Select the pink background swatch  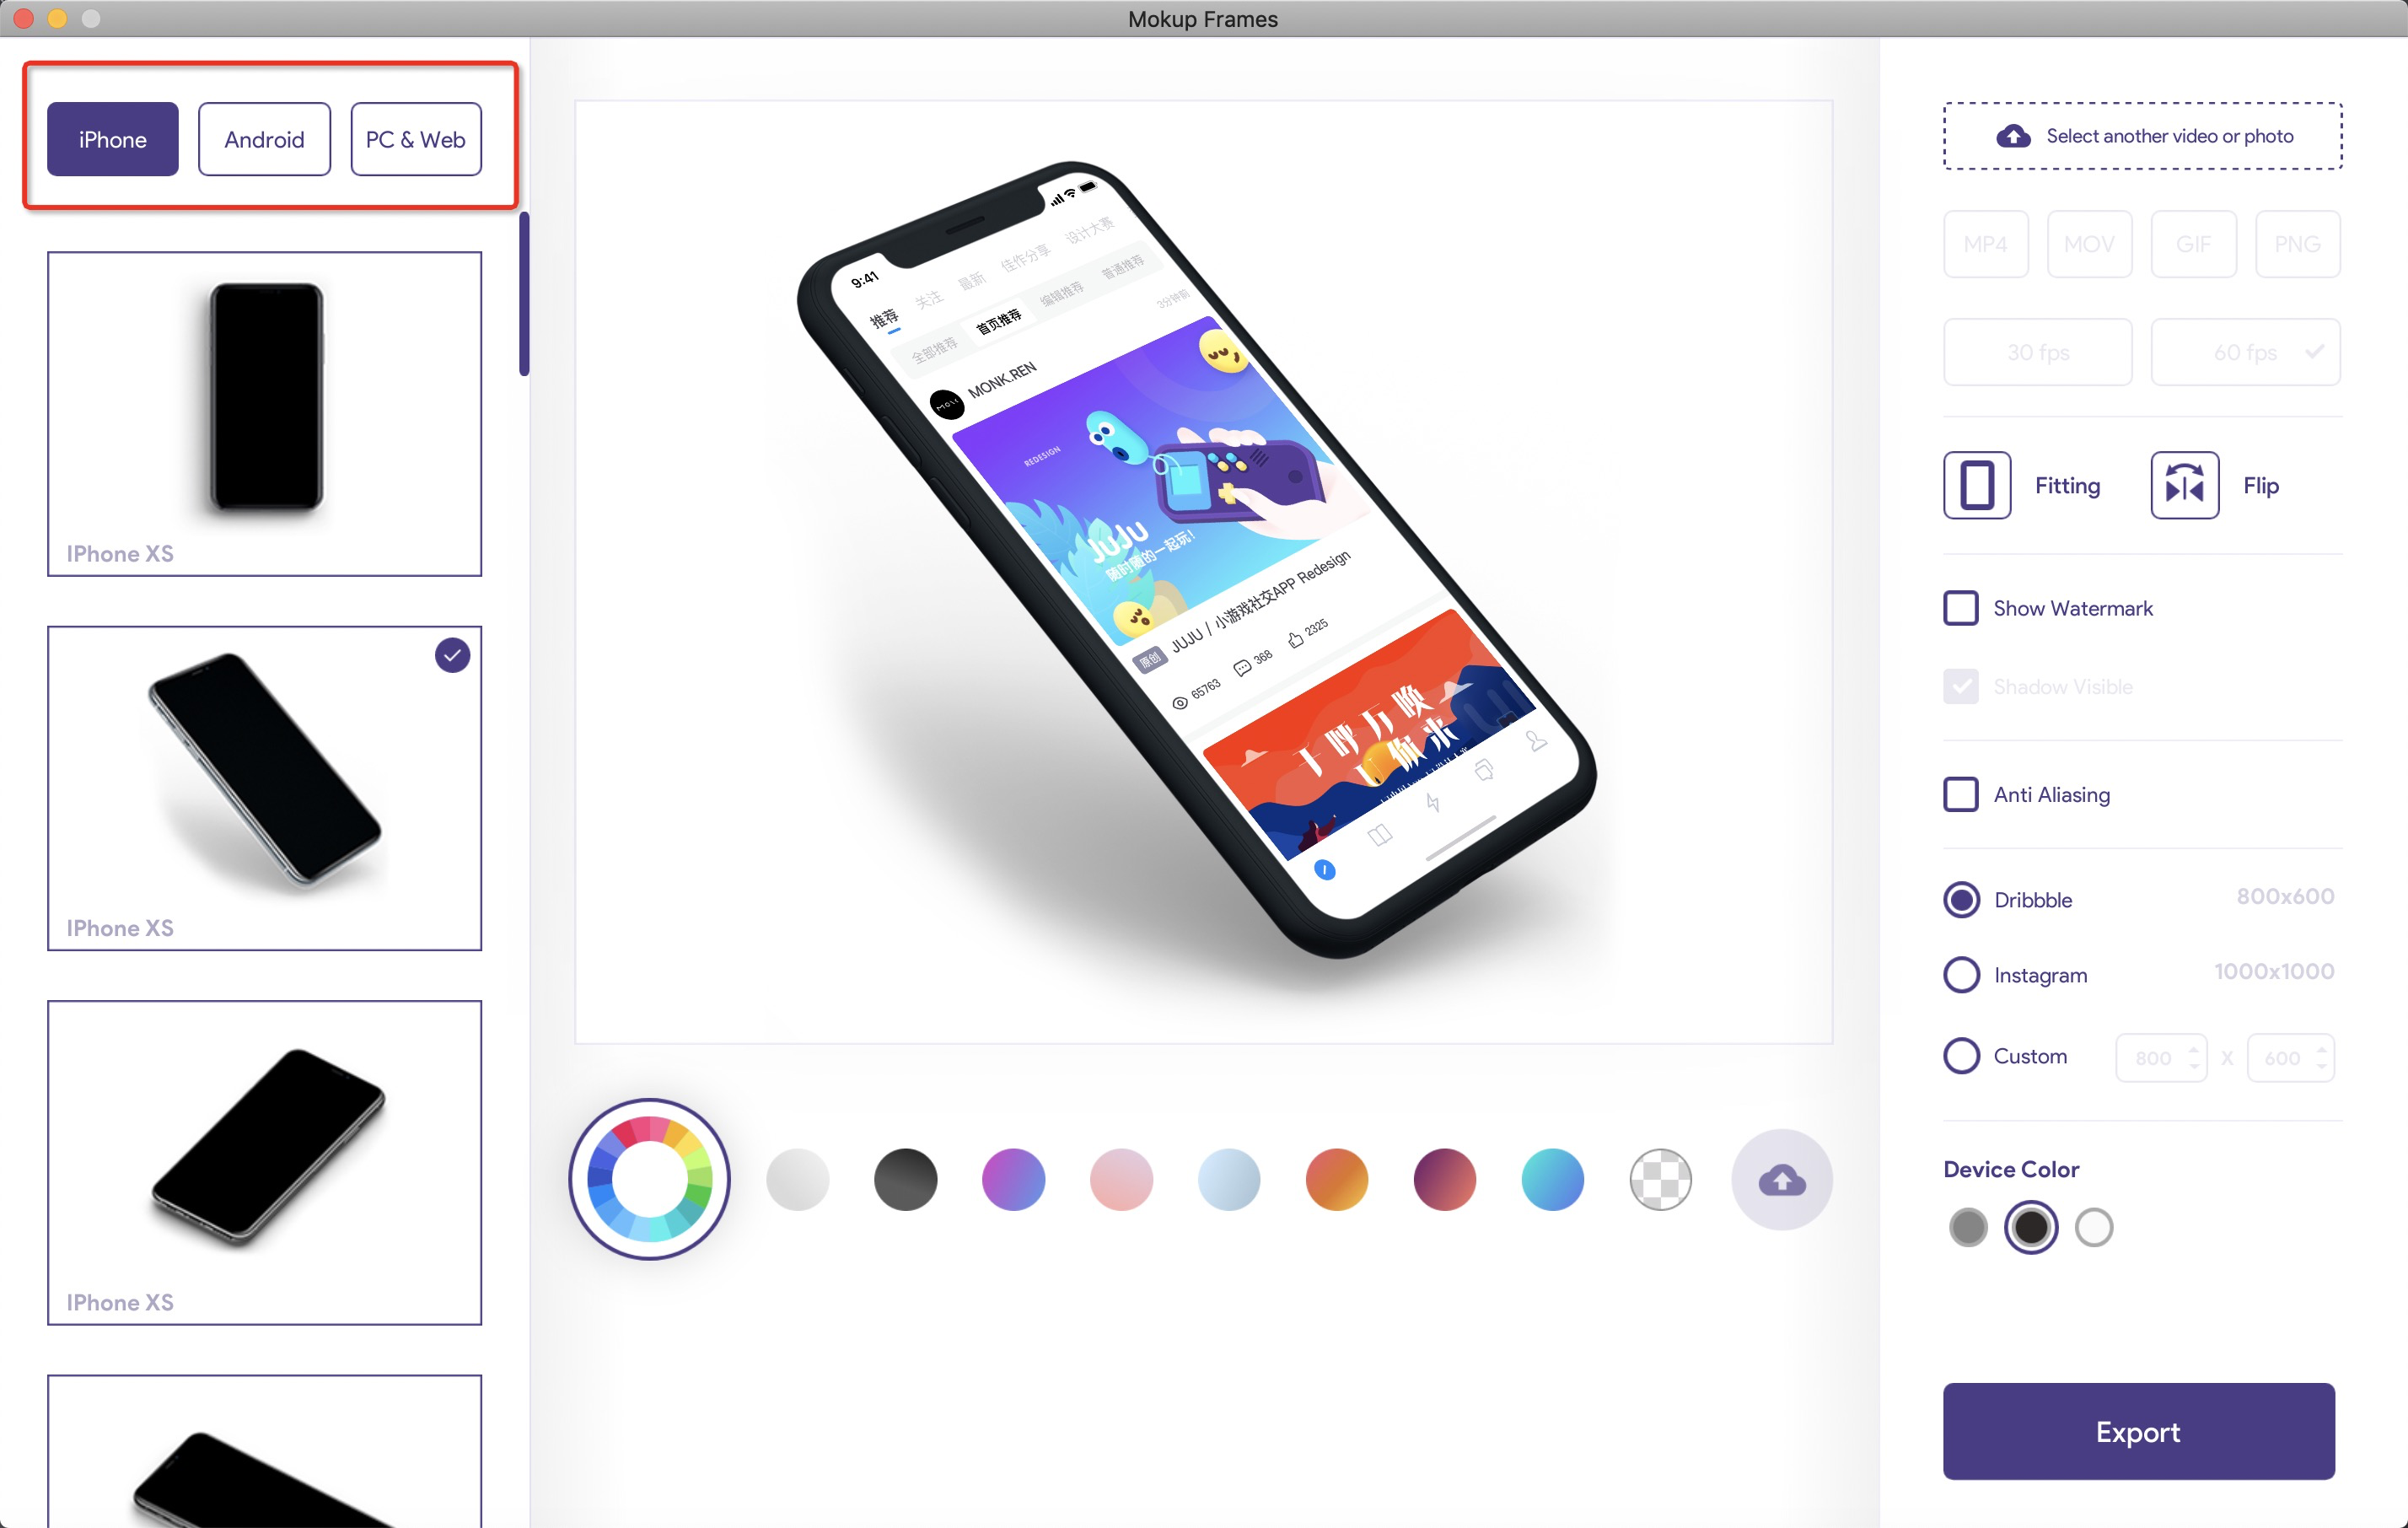(x=1121, y=1179)
